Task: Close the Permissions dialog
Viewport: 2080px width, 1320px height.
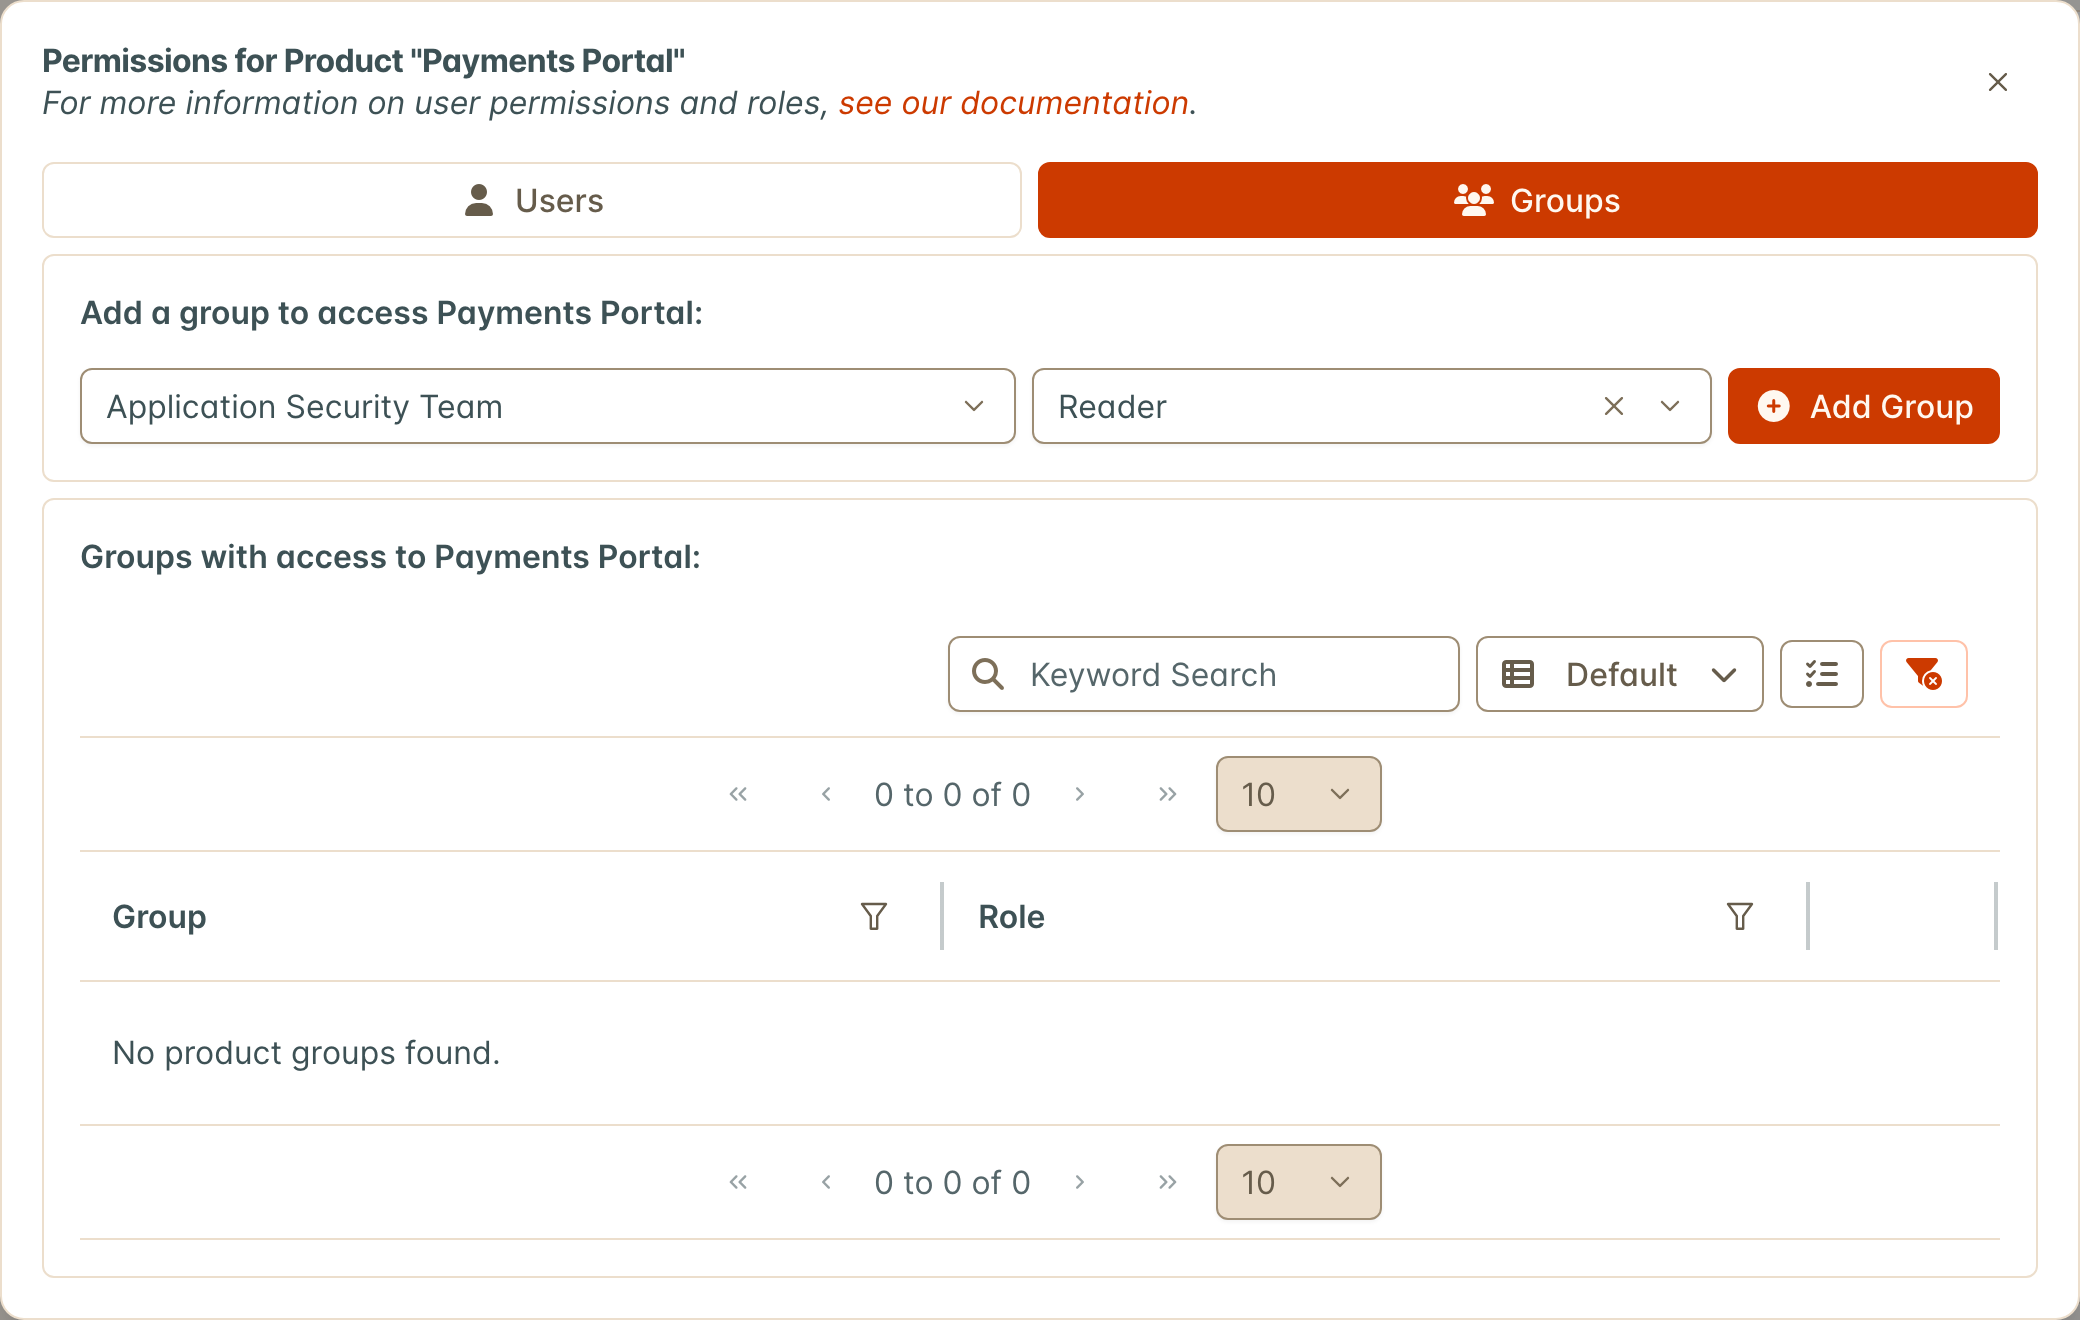Action: coord(1997,82)
